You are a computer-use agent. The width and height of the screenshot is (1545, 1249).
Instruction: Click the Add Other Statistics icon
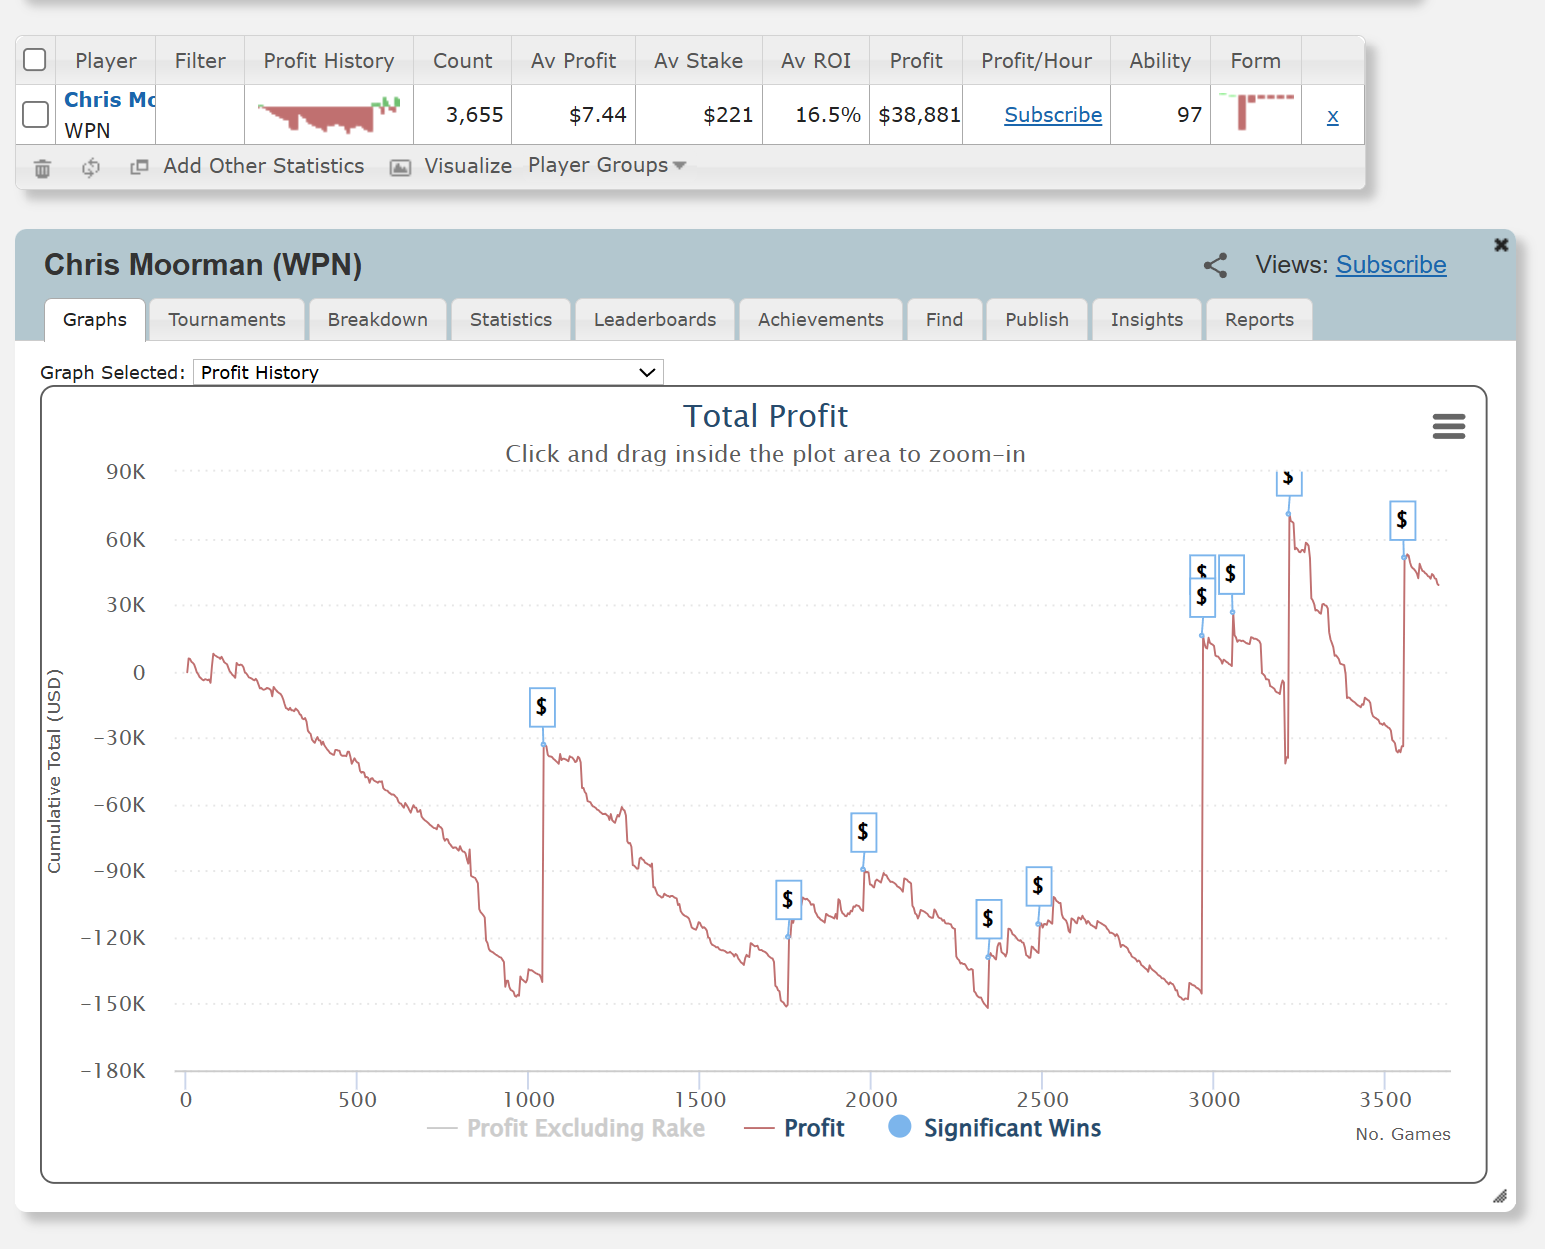(139, 167)
